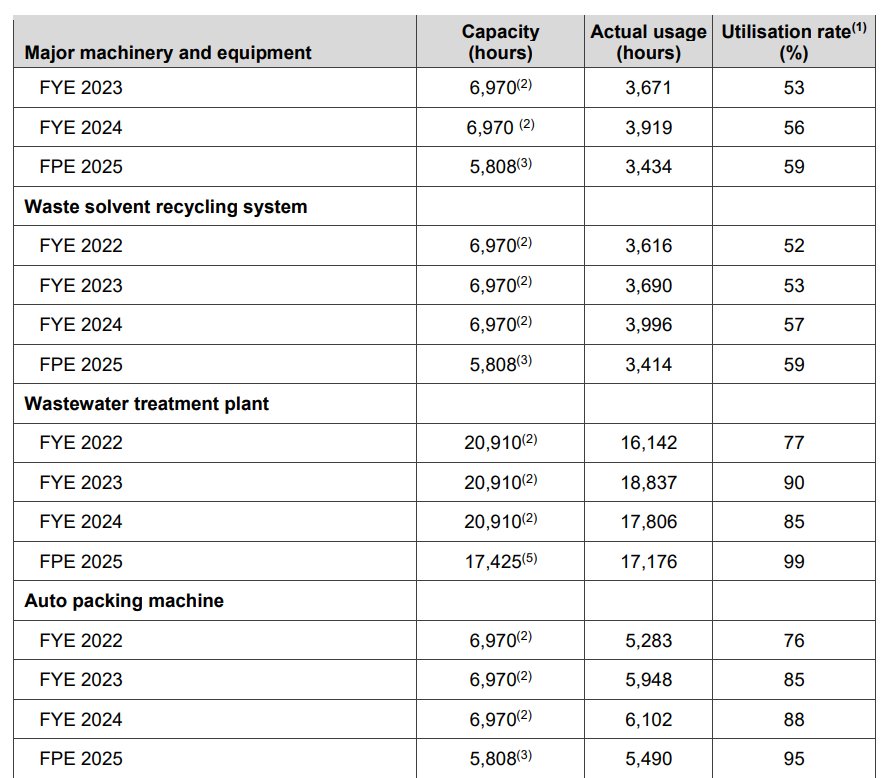Select the 3,671 actual usage value
This screenshot has width=890, height=778.
pos(648,88)
